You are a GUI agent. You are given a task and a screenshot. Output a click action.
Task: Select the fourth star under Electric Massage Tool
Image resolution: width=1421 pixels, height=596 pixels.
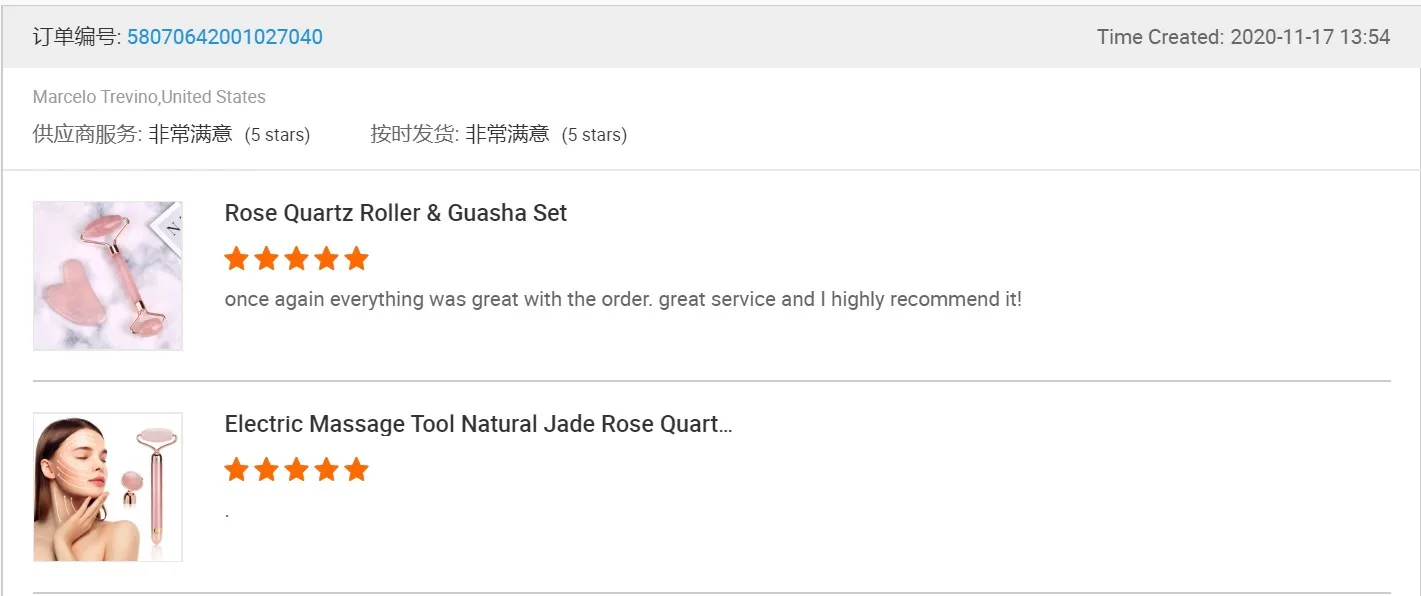[326, 470]
